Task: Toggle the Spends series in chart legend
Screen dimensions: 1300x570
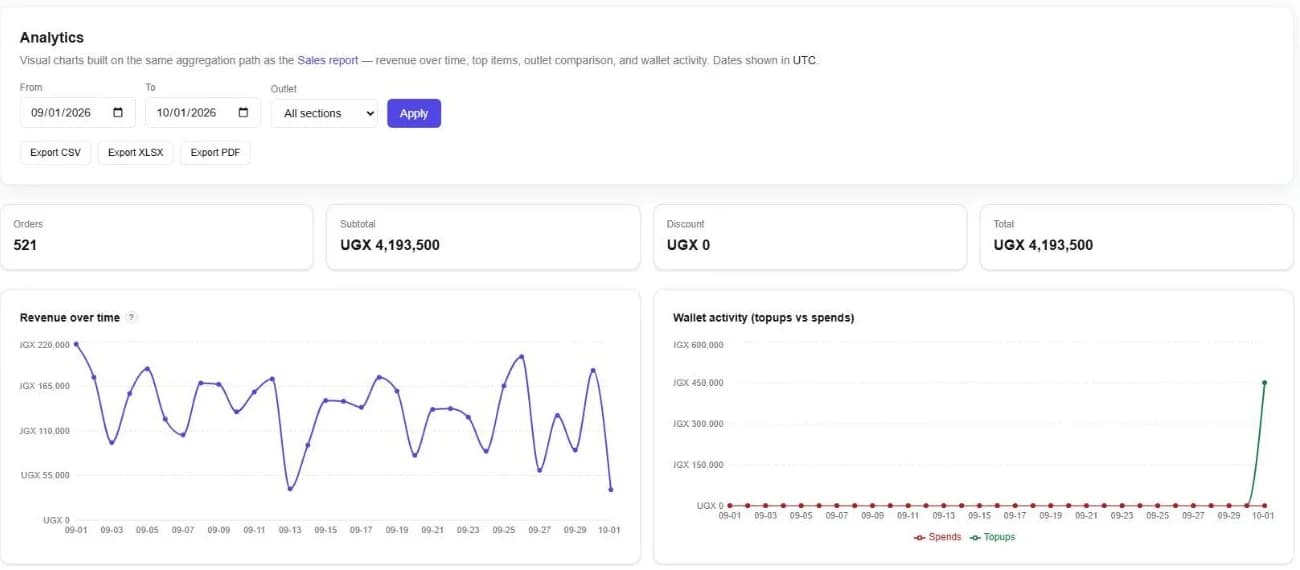Action: (938, 537)
